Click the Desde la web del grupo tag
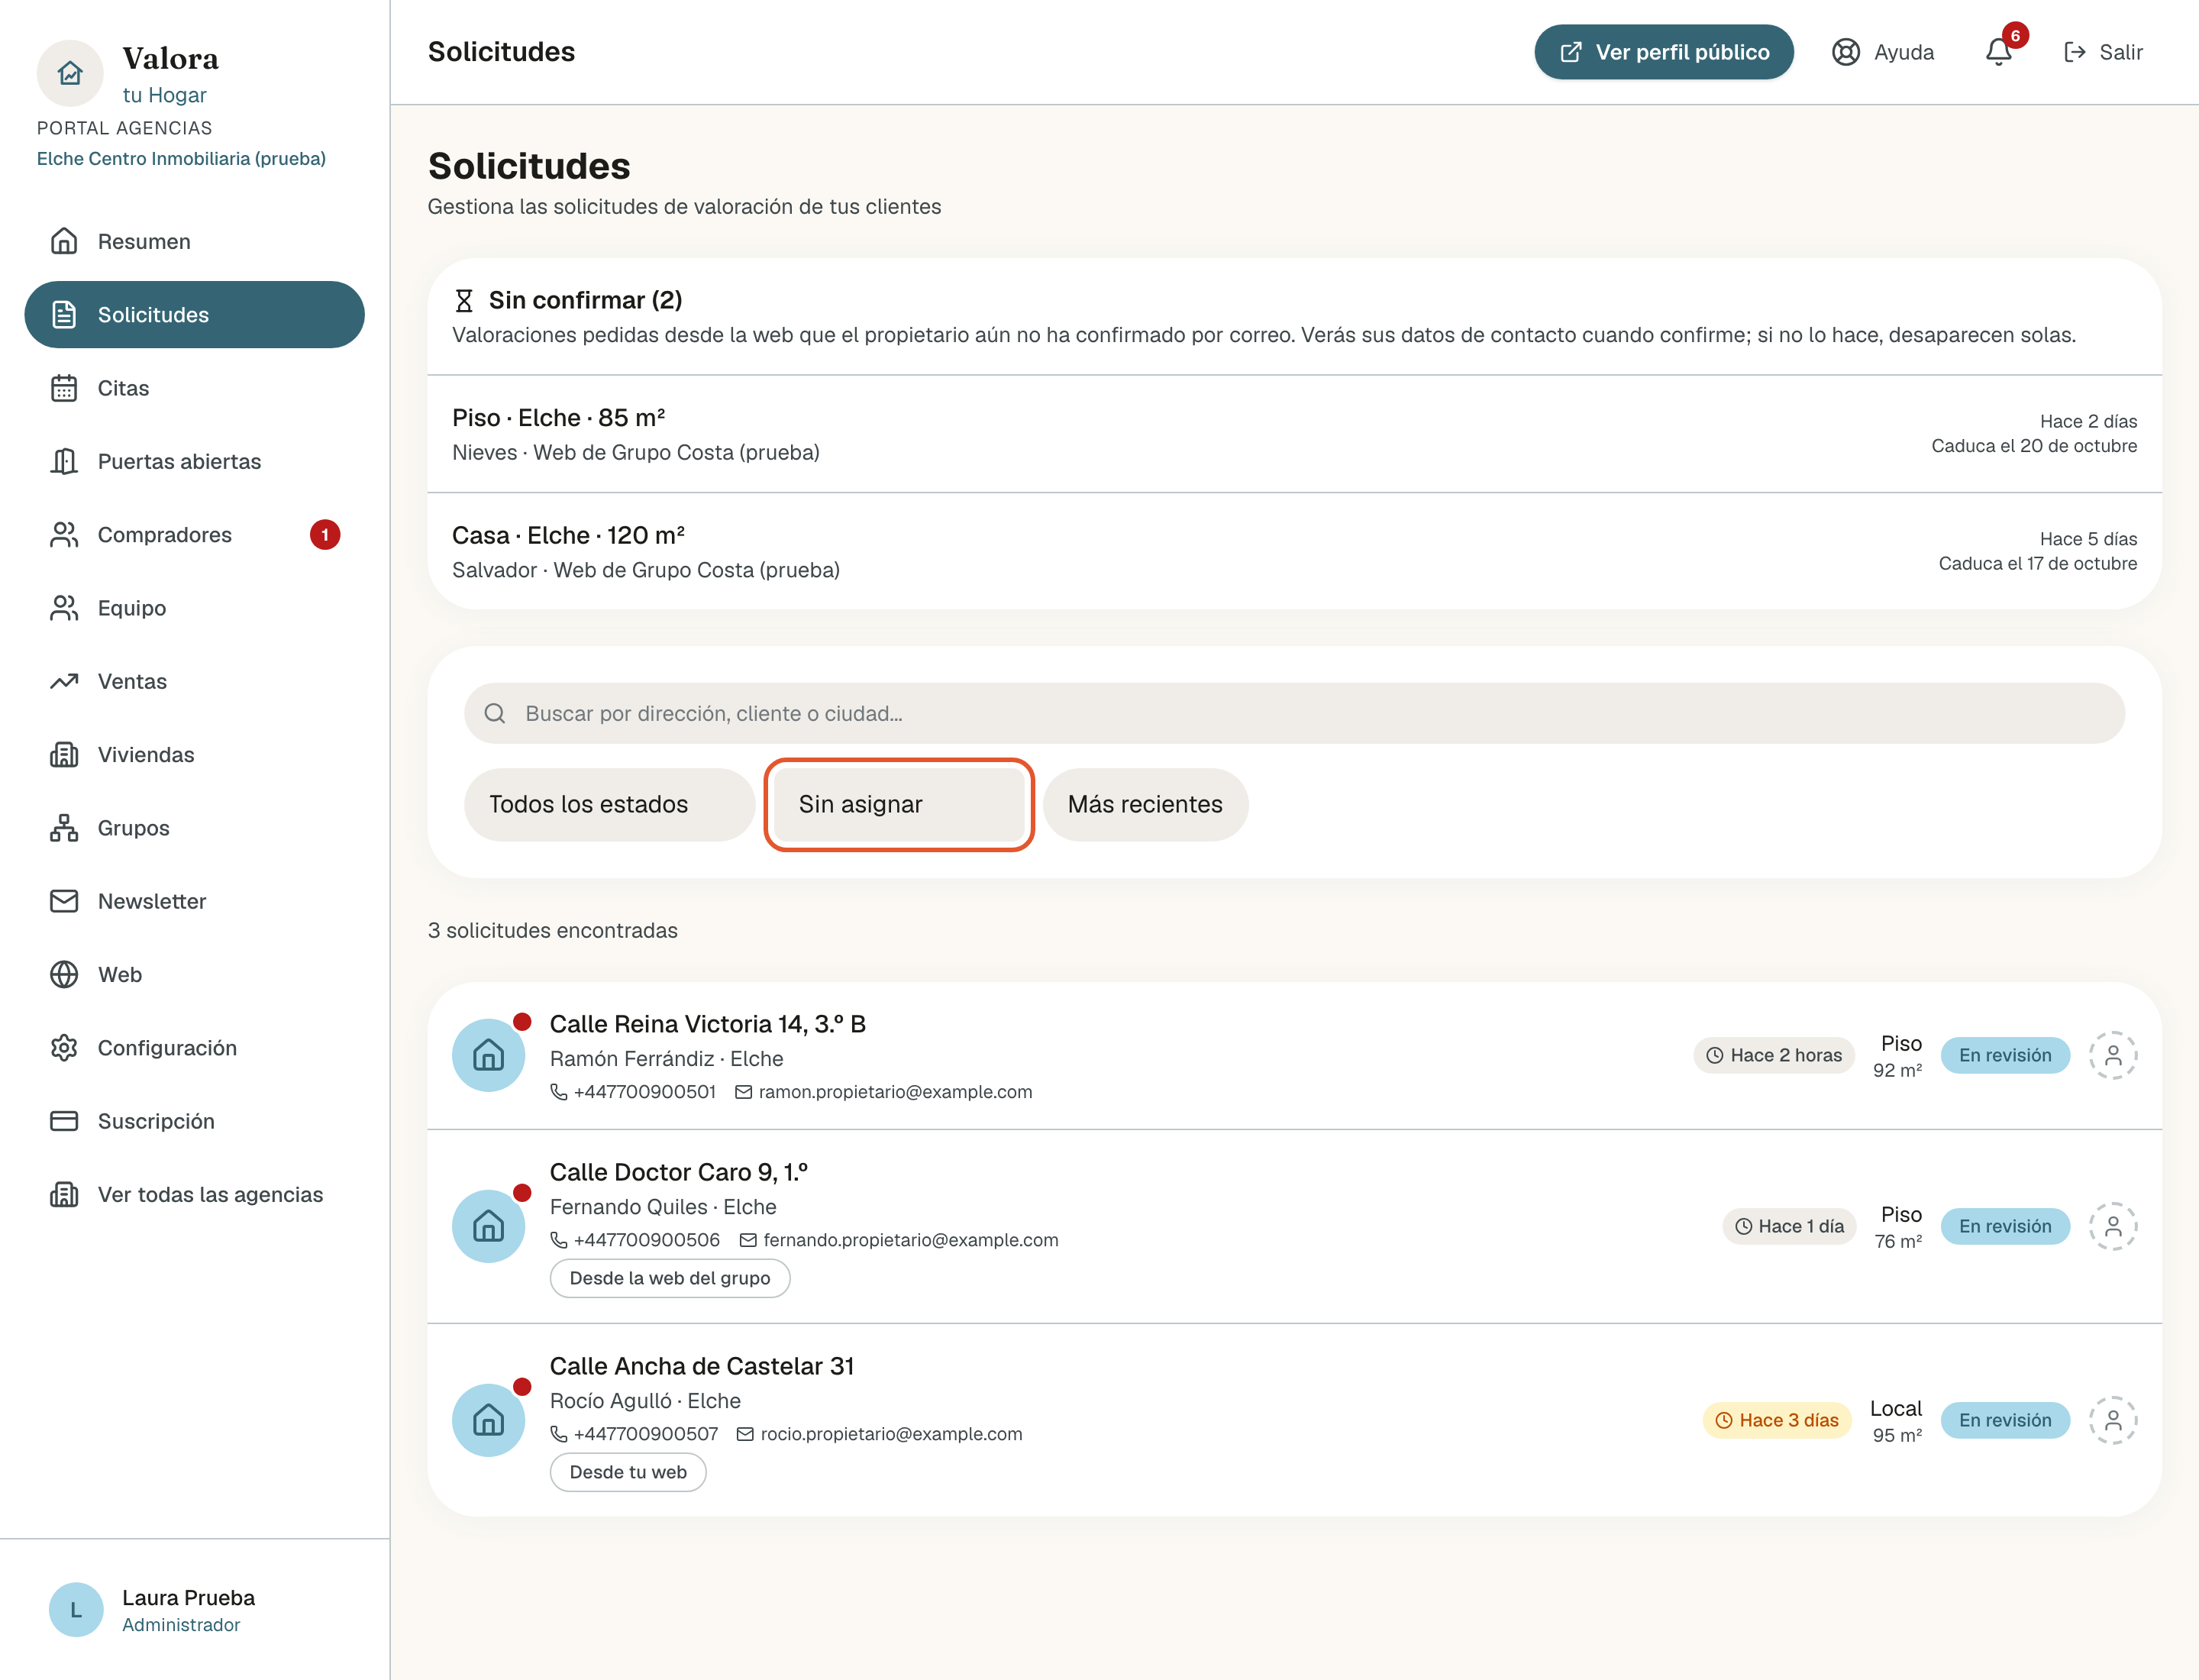The image size is (2199, 1680). (670, 1278)
